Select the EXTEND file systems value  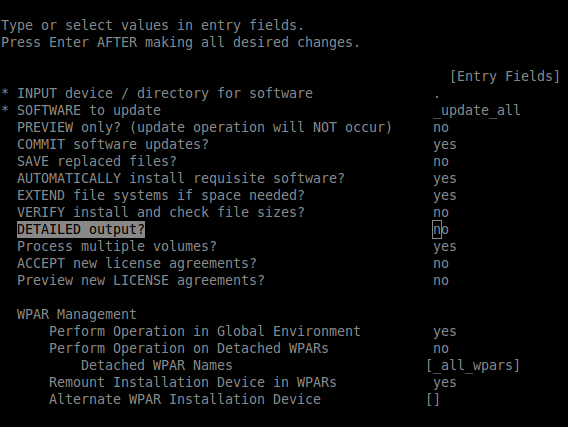point(445,196)
